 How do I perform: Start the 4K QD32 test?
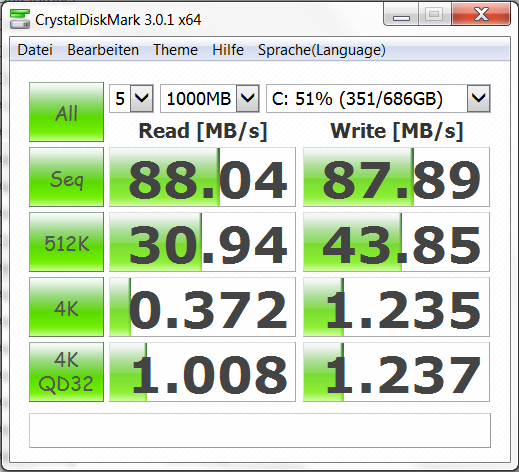pyautogui.click(x=66, y=372)
